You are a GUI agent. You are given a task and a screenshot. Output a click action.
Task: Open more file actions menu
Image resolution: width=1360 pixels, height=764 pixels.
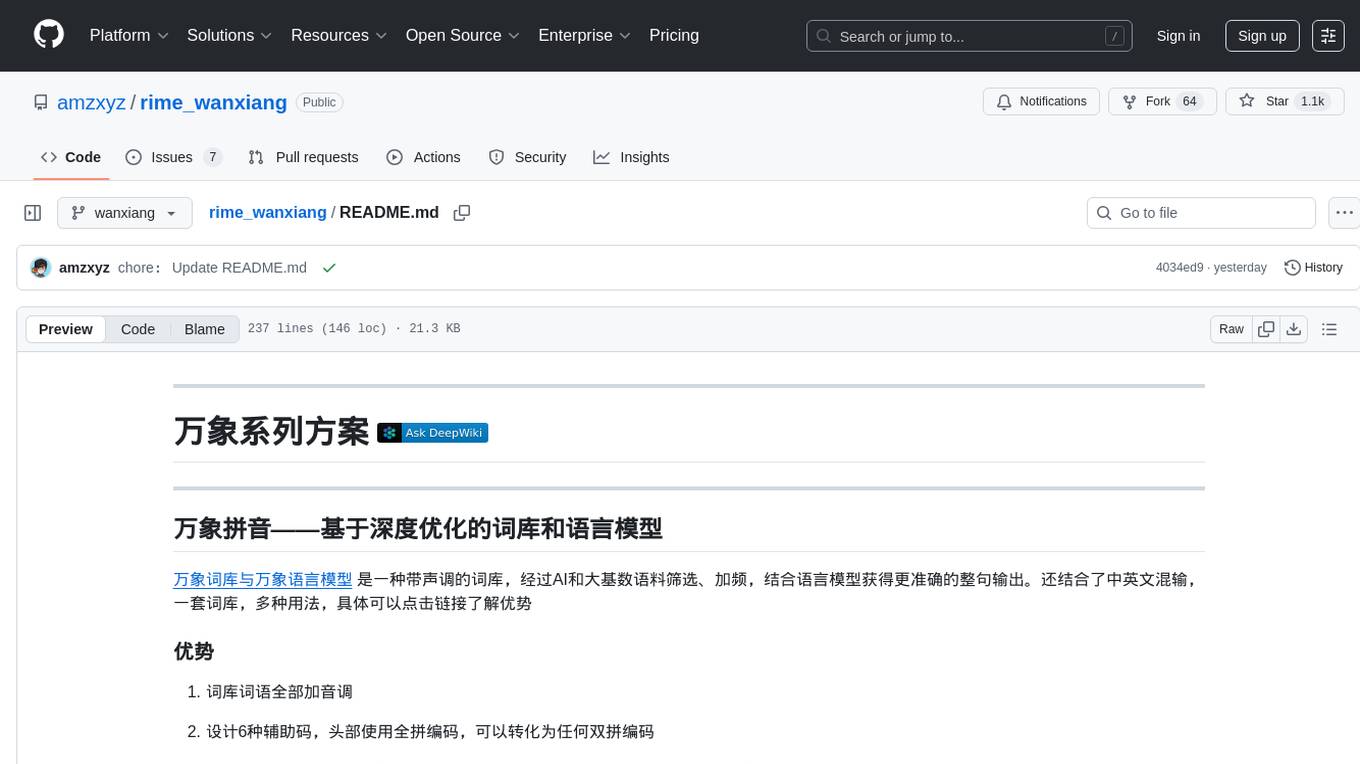pos(1345,213)
